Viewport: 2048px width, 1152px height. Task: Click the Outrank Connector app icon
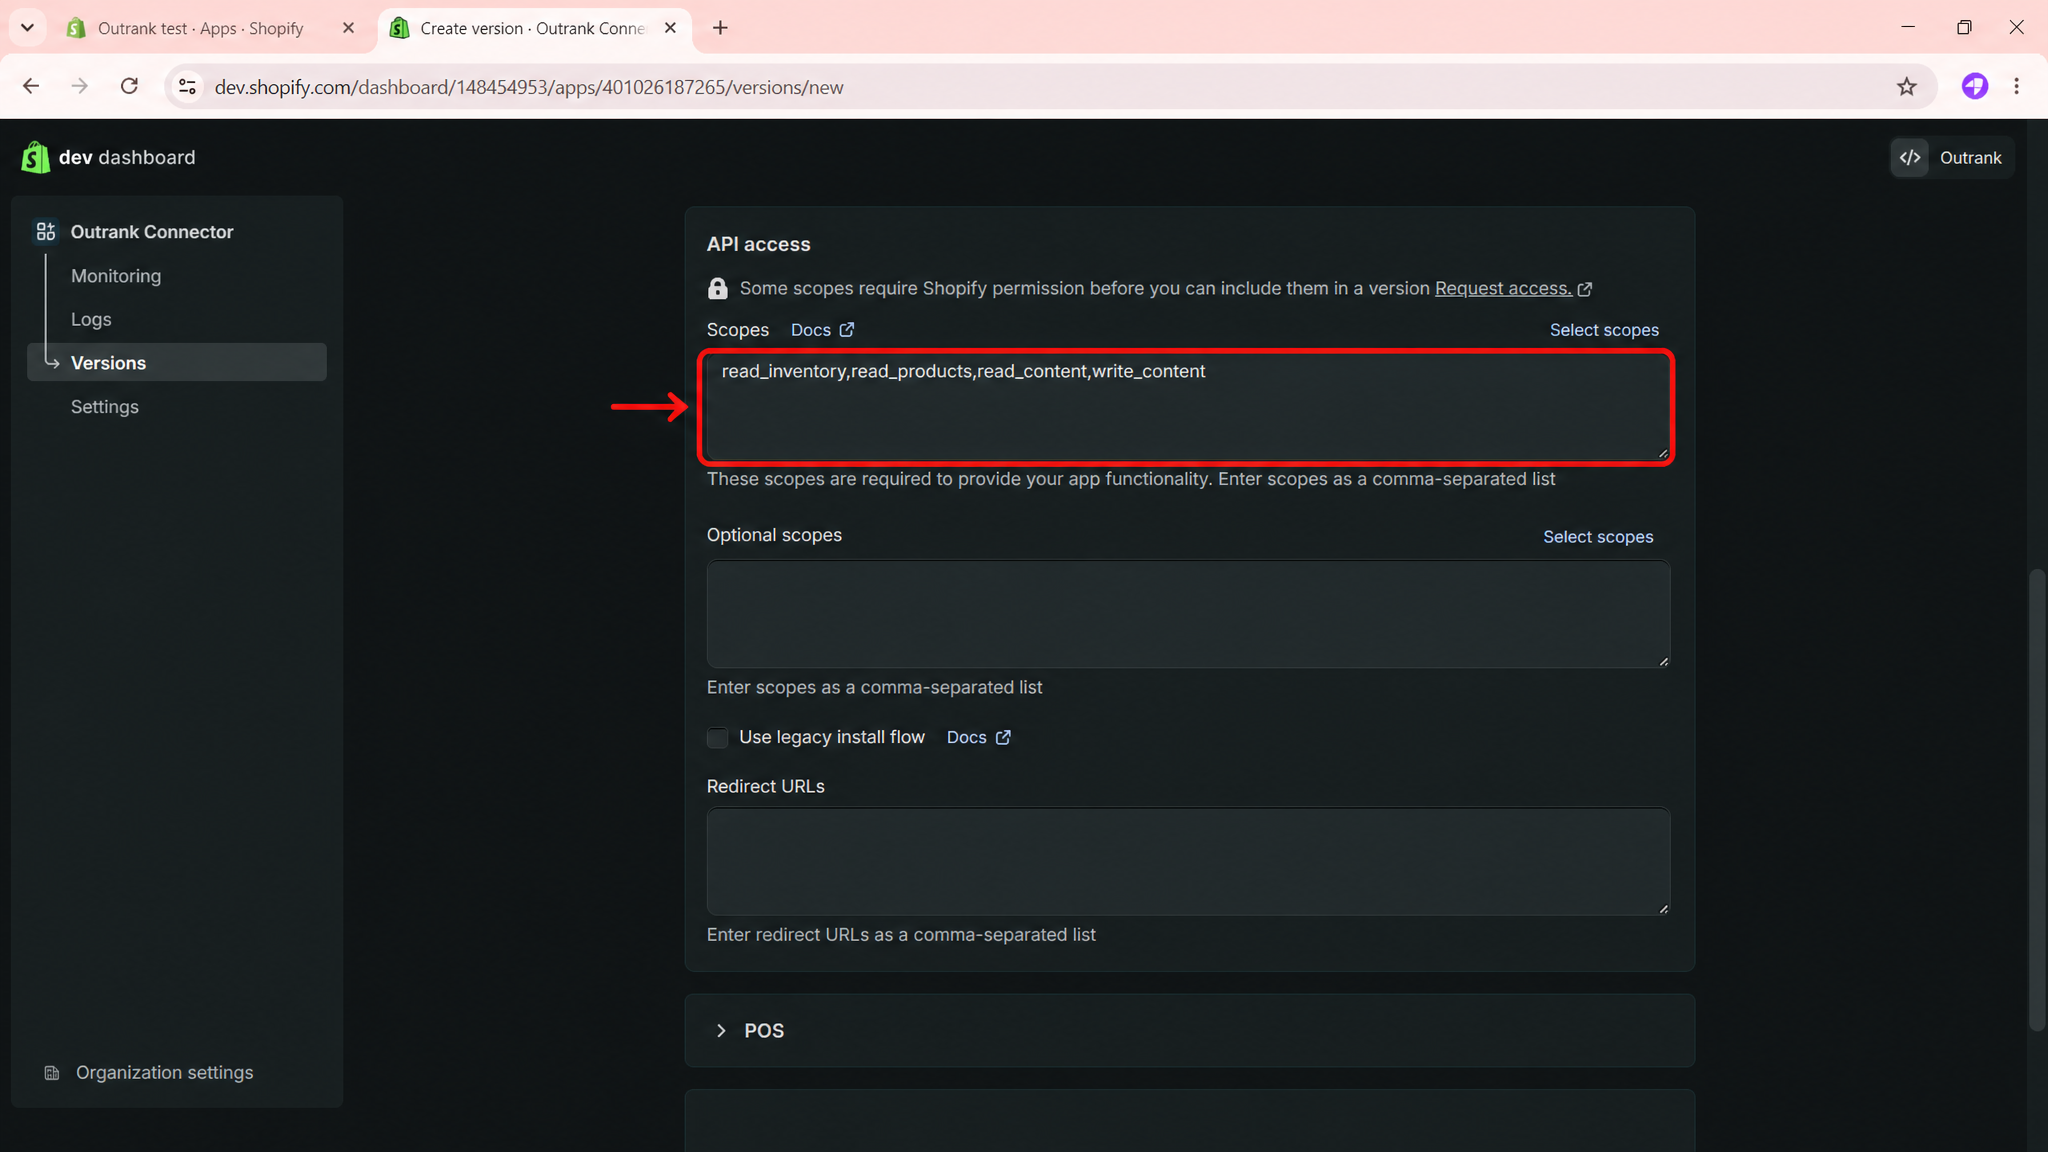(x=46, y=232)
